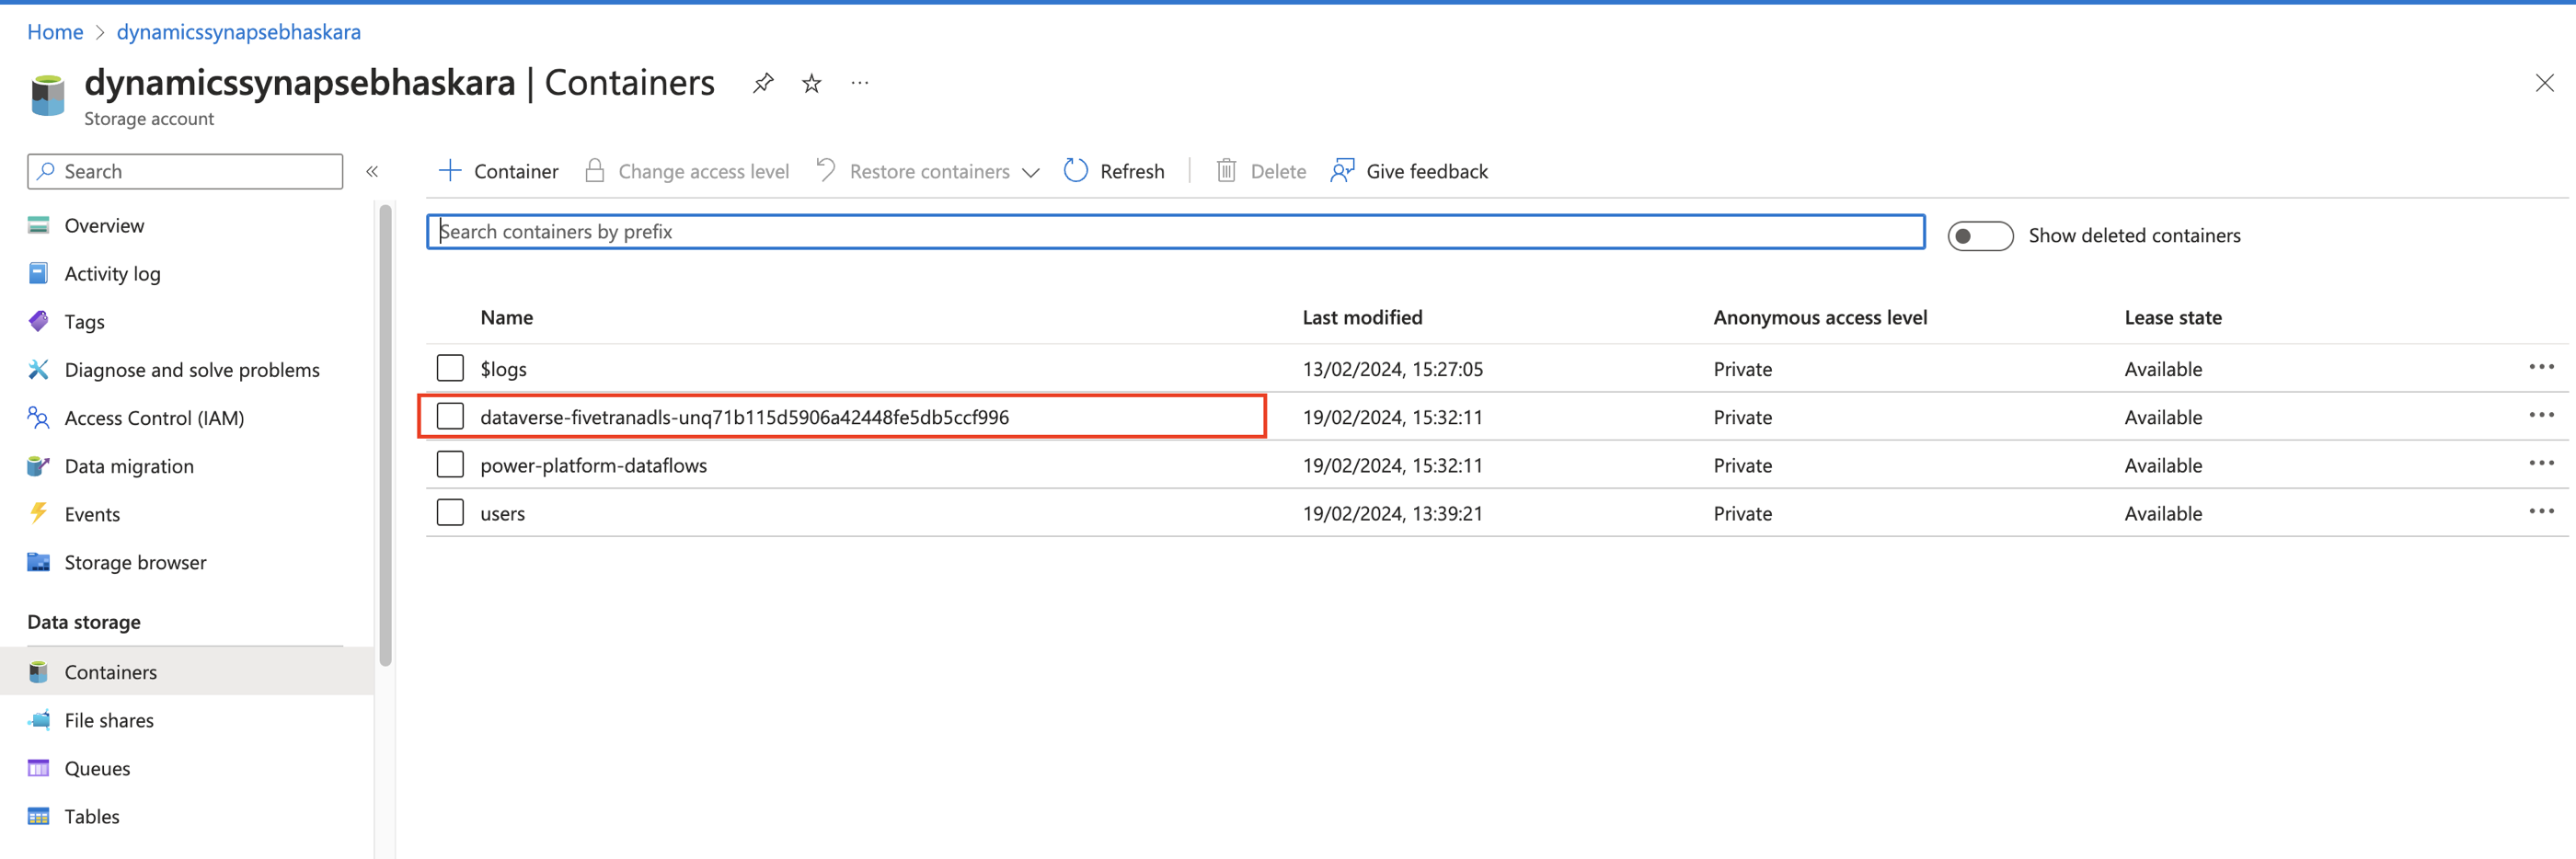Open context menu for dataverse-fivetranadls row

(x=2541, y=415)
